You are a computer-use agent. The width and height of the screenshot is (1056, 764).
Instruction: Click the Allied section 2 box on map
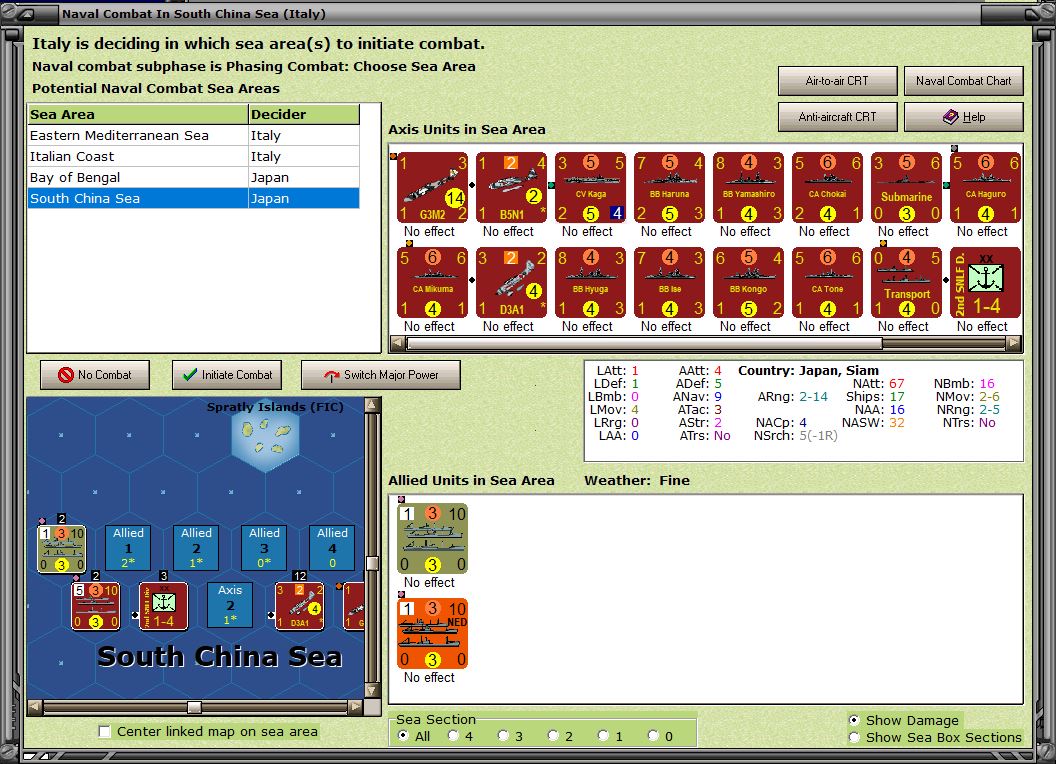click(x=196, y=548)
